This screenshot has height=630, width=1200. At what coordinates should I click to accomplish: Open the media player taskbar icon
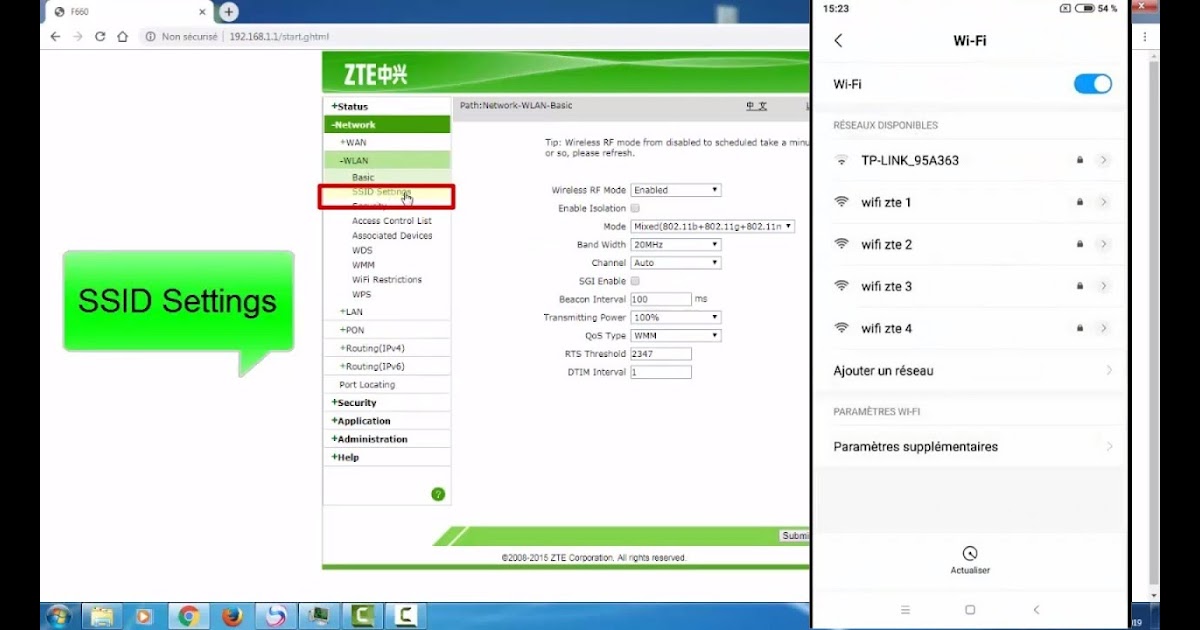144,616
